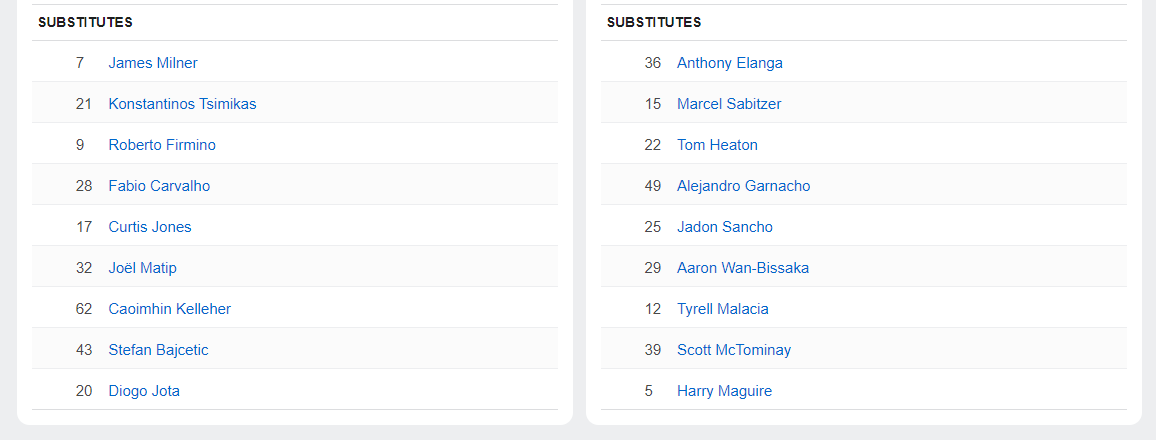Open Fabio Carvalho's profile link
This screenshot has width=1156, height=440.
pos(159,186)
